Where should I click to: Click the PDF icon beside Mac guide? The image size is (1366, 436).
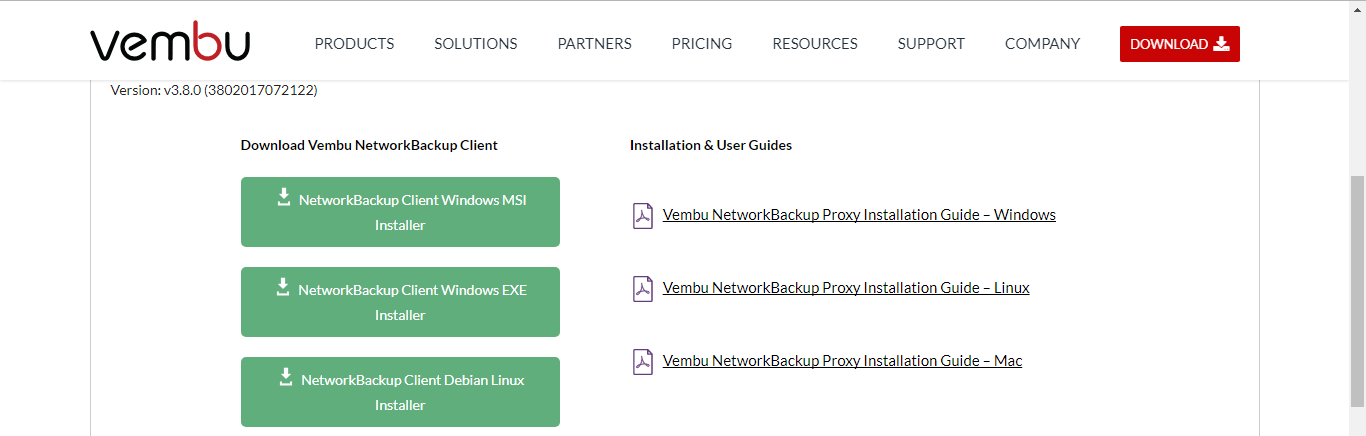pyautogui.click(x=643, y=361)
